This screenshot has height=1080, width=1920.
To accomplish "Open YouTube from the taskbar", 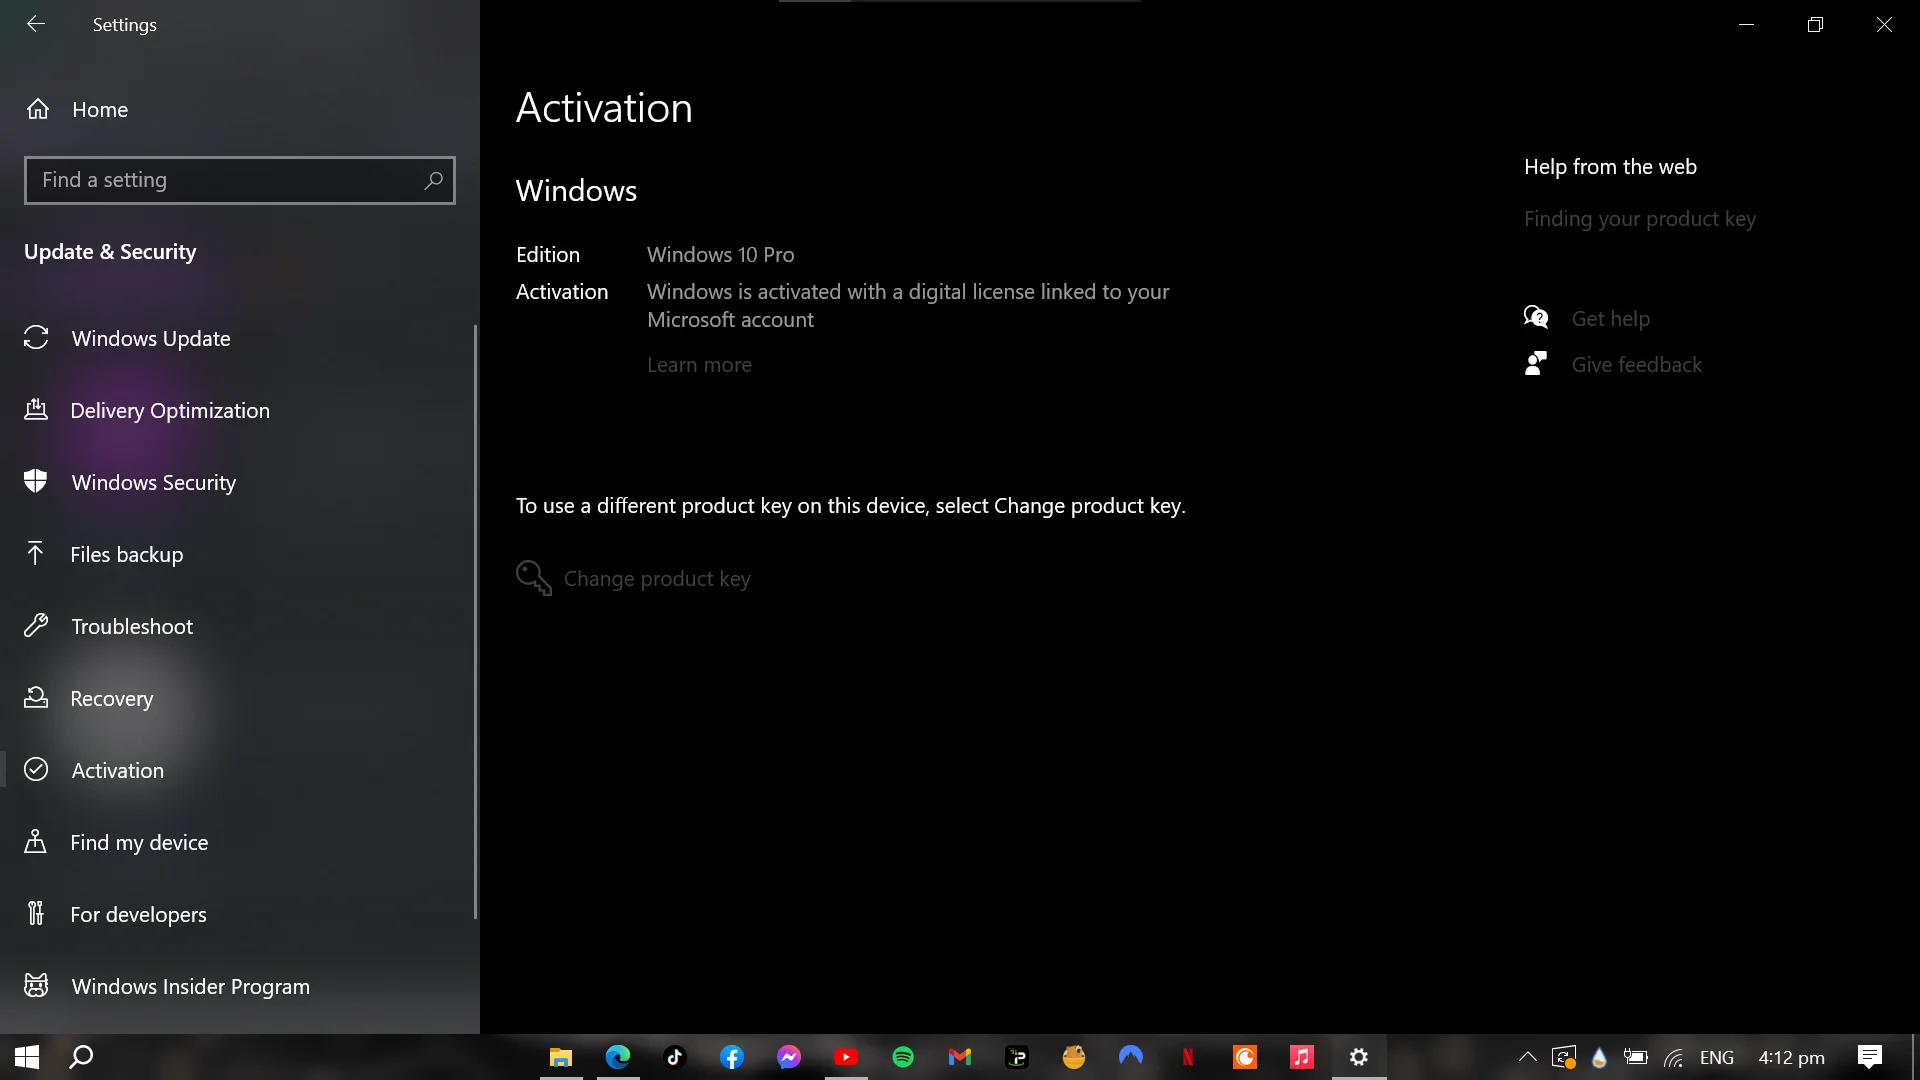I will point(846,1057).
